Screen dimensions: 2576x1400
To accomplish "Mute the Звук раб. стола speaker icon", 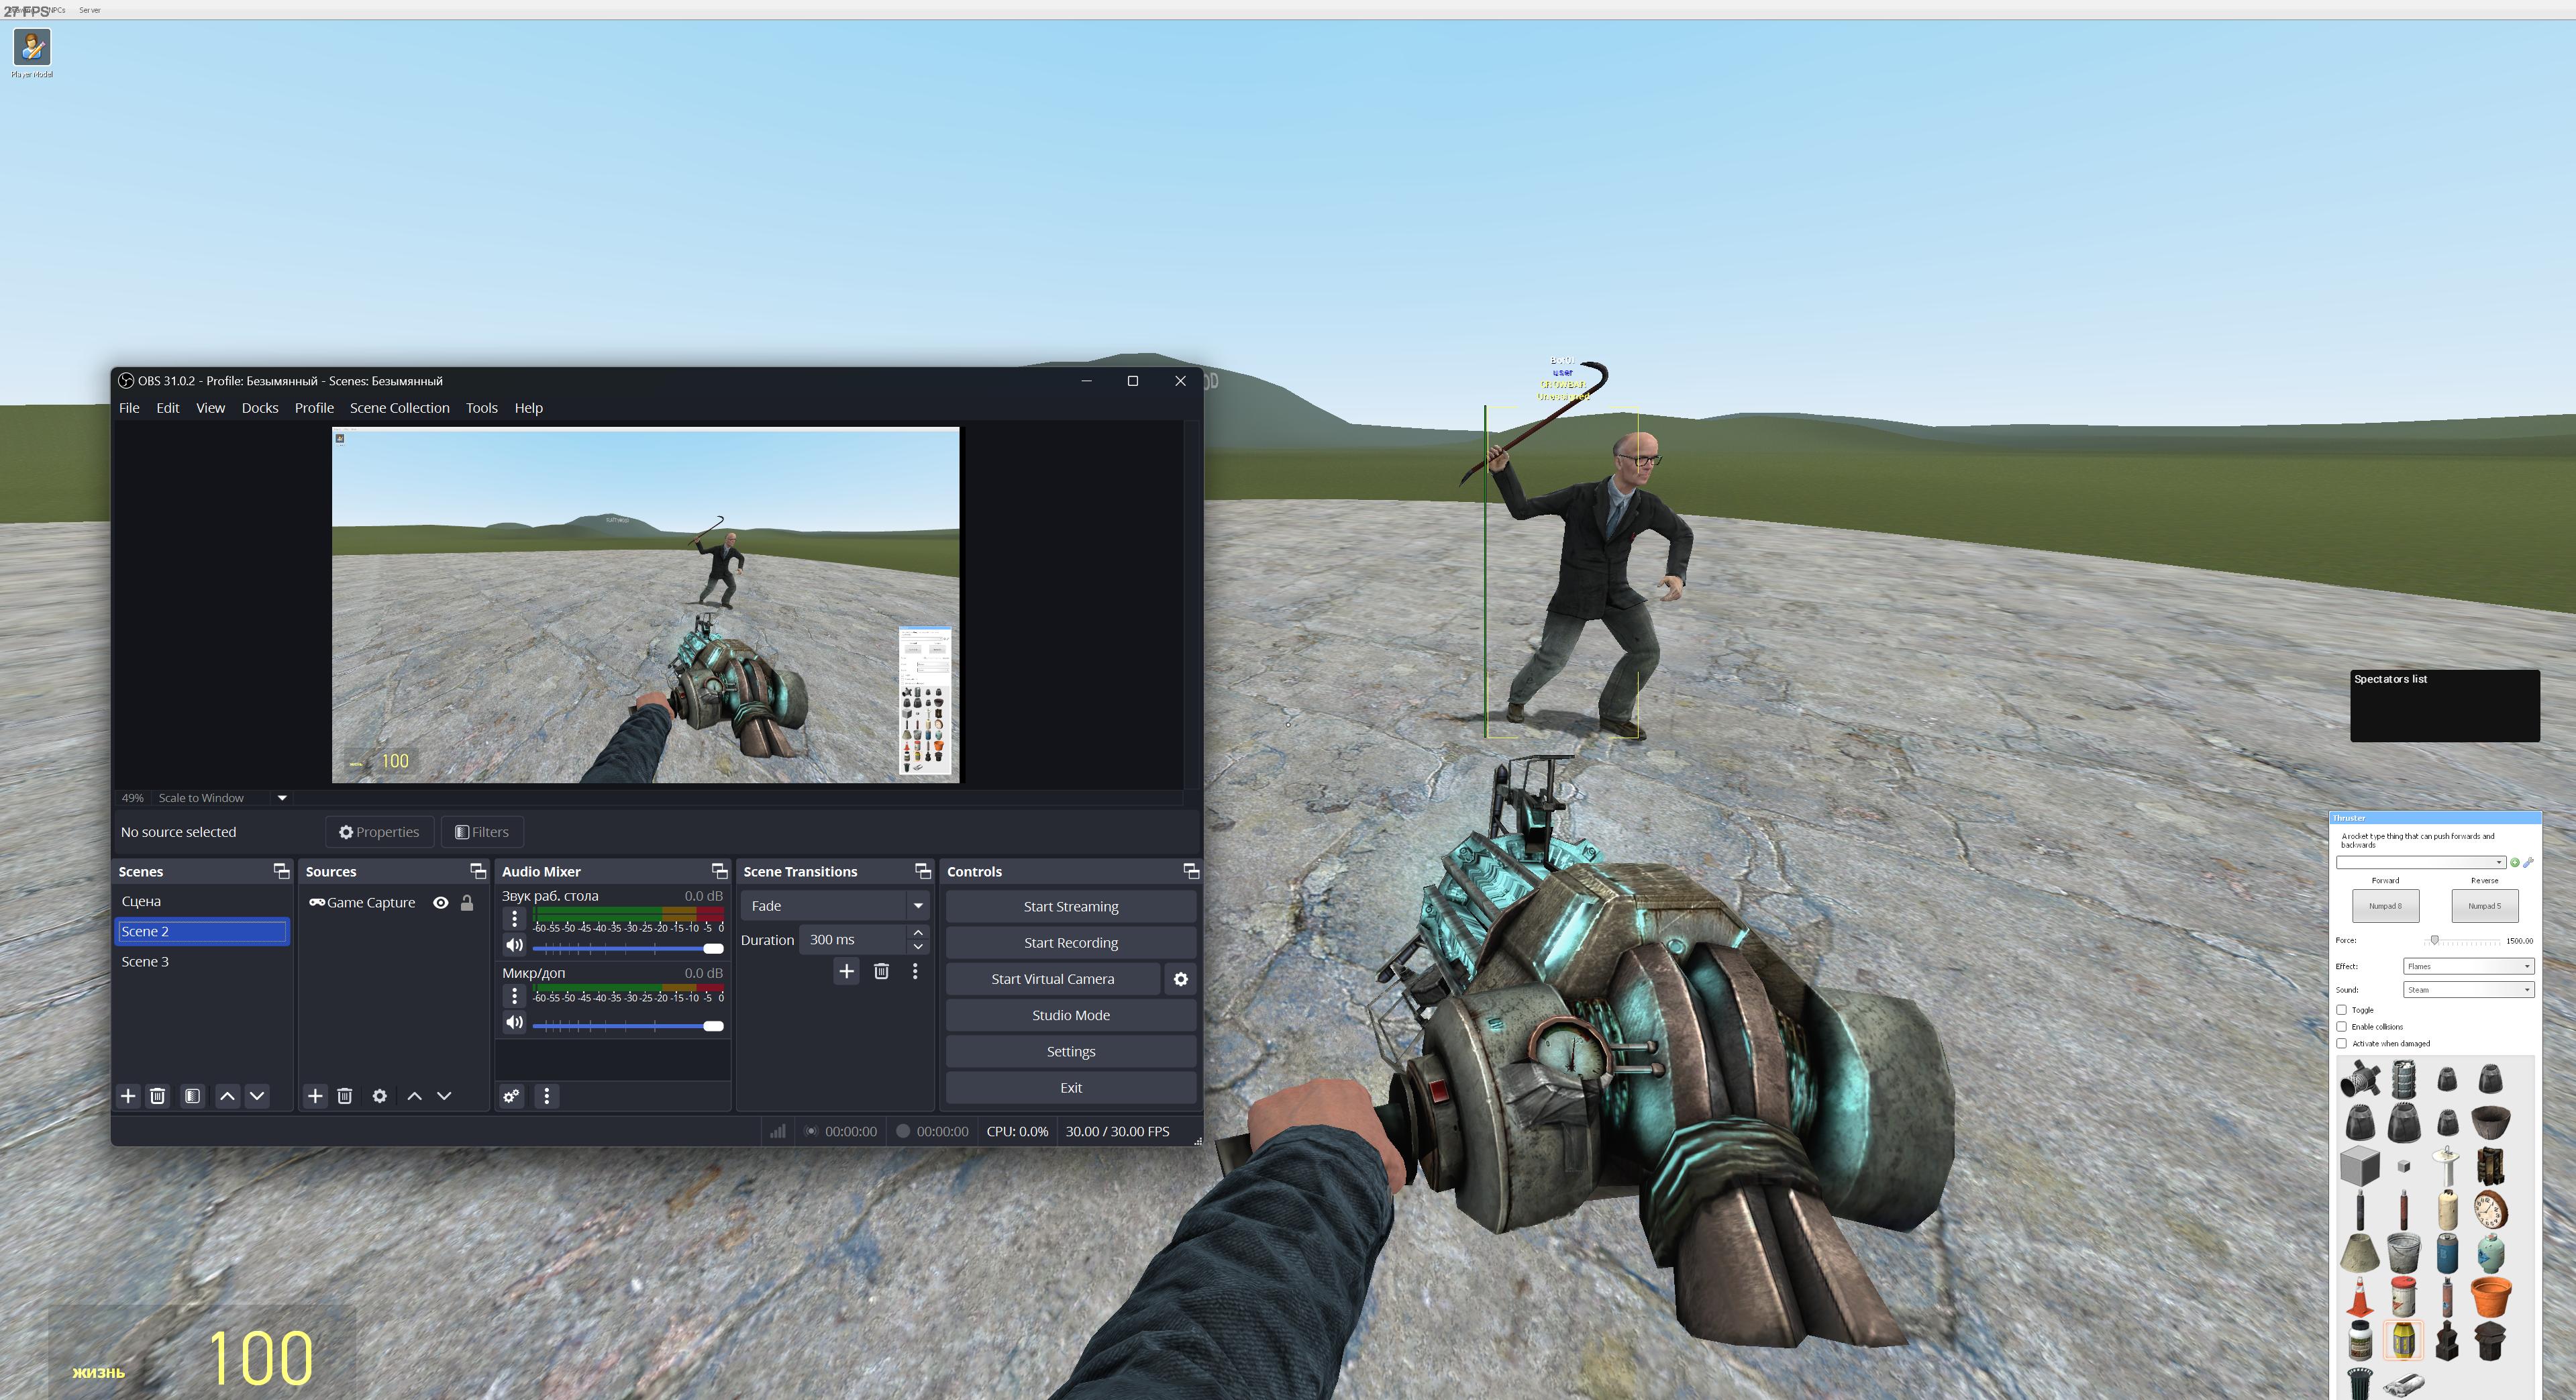I will (x=514, y=945).
